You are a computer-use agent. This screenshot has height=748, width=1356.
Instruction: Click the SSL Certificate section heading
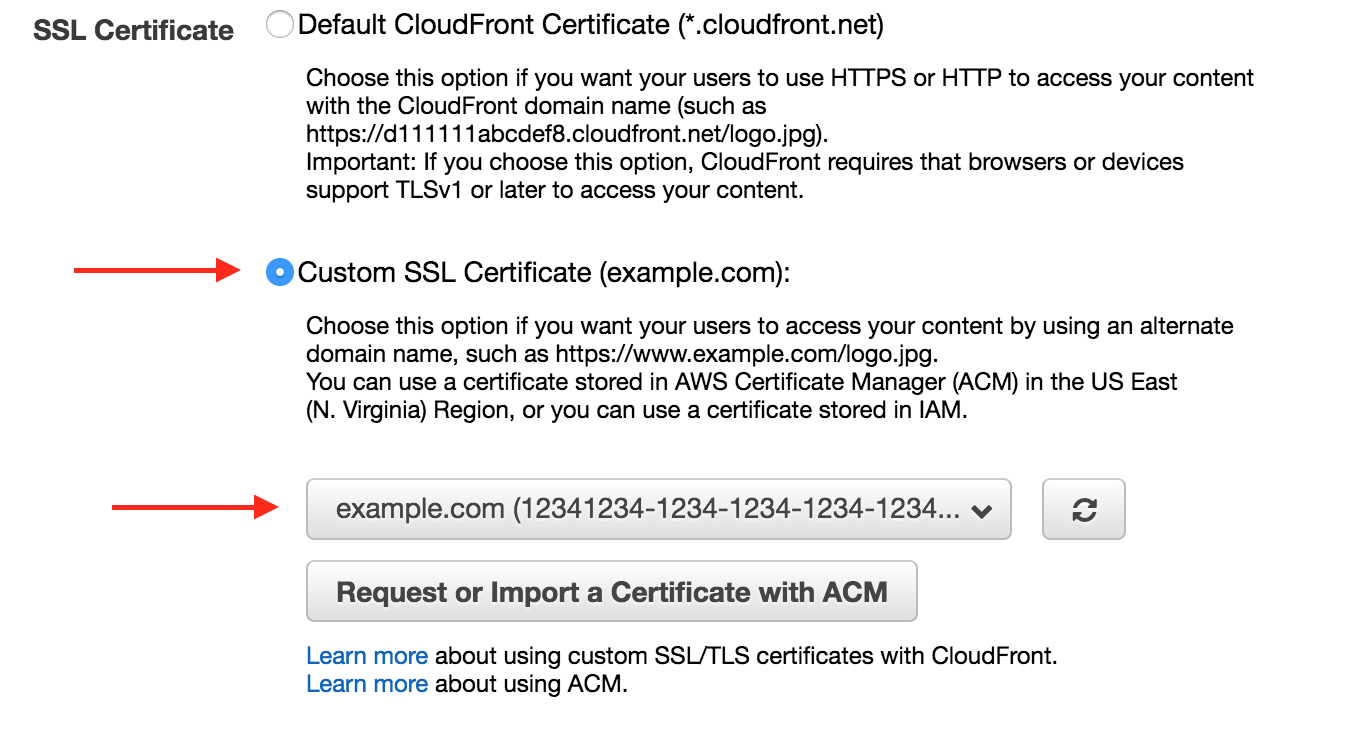click(133, 30)
